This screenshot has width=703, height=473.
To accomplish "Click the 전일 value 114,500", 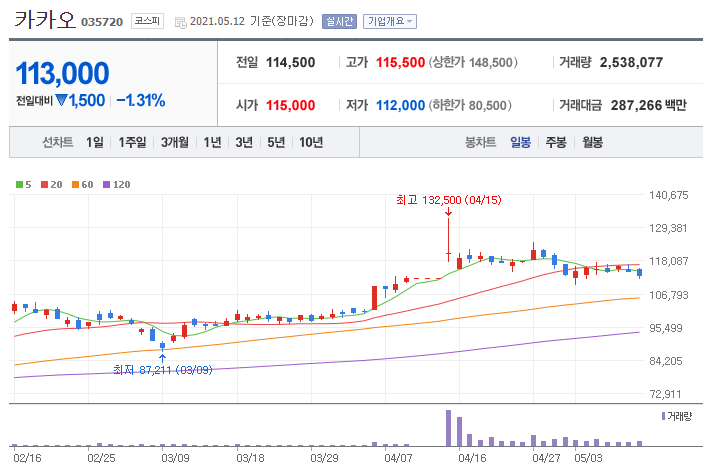I will click(x=291, y=62).
